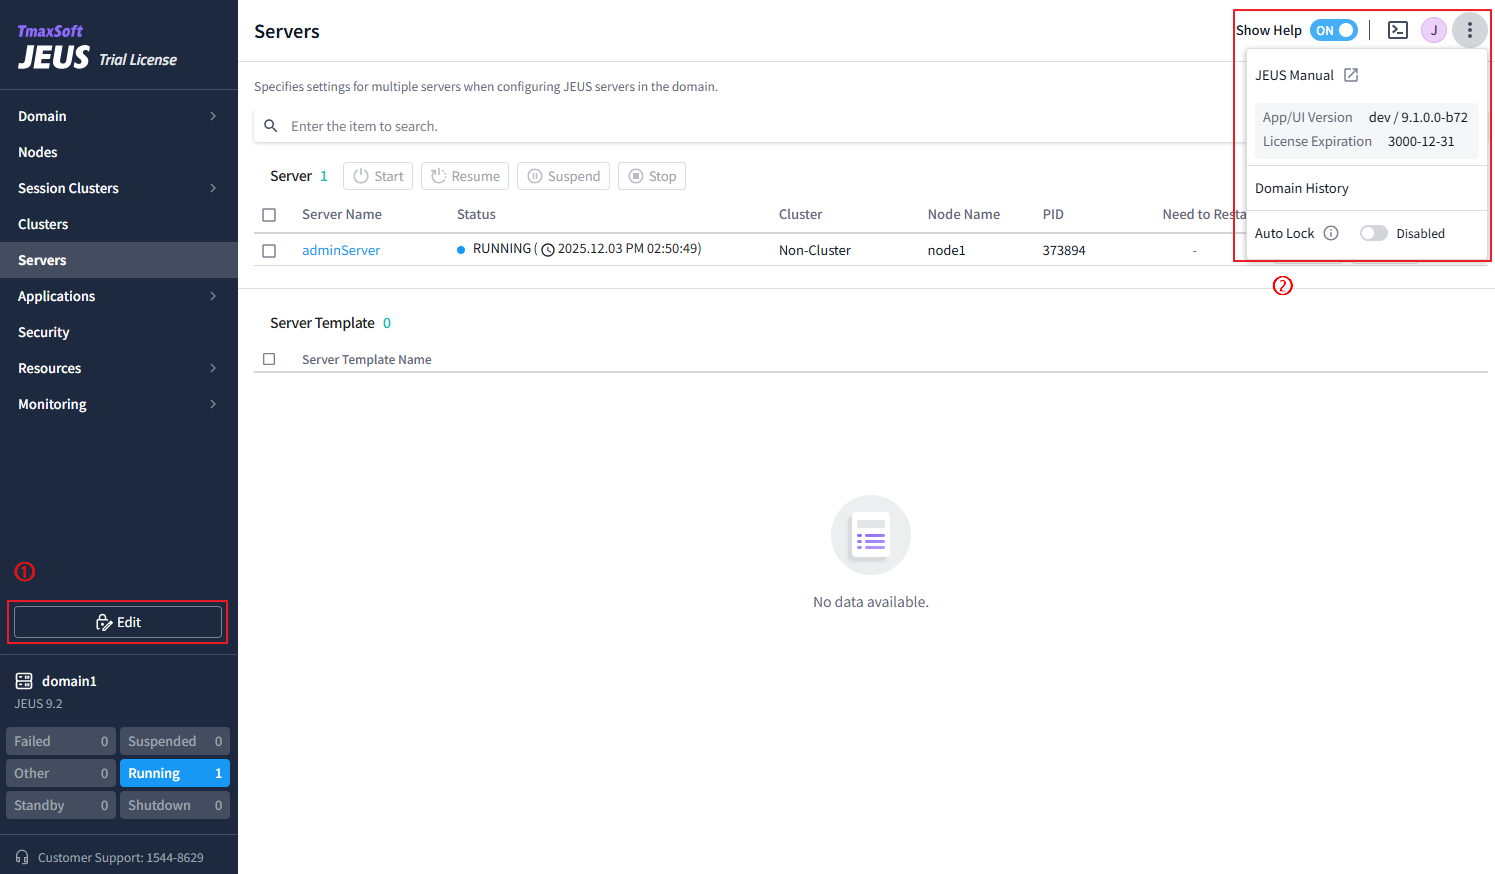Image resolution: width=1495 pixels, height=874 pixels.
Task: Click the Edit button
Action: 117,621
